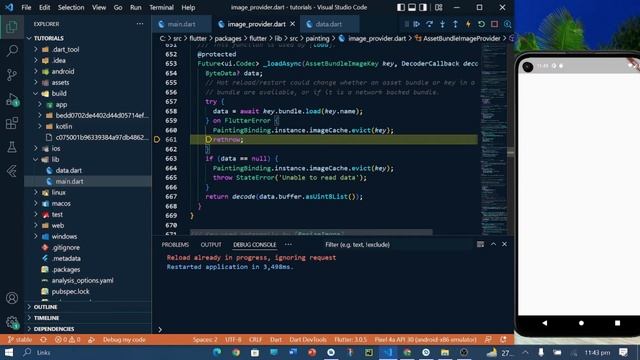Open the Manage gear settings icon
Viewport: 640px width, 360px height.
pyautogui.click(x=12, y=322)
